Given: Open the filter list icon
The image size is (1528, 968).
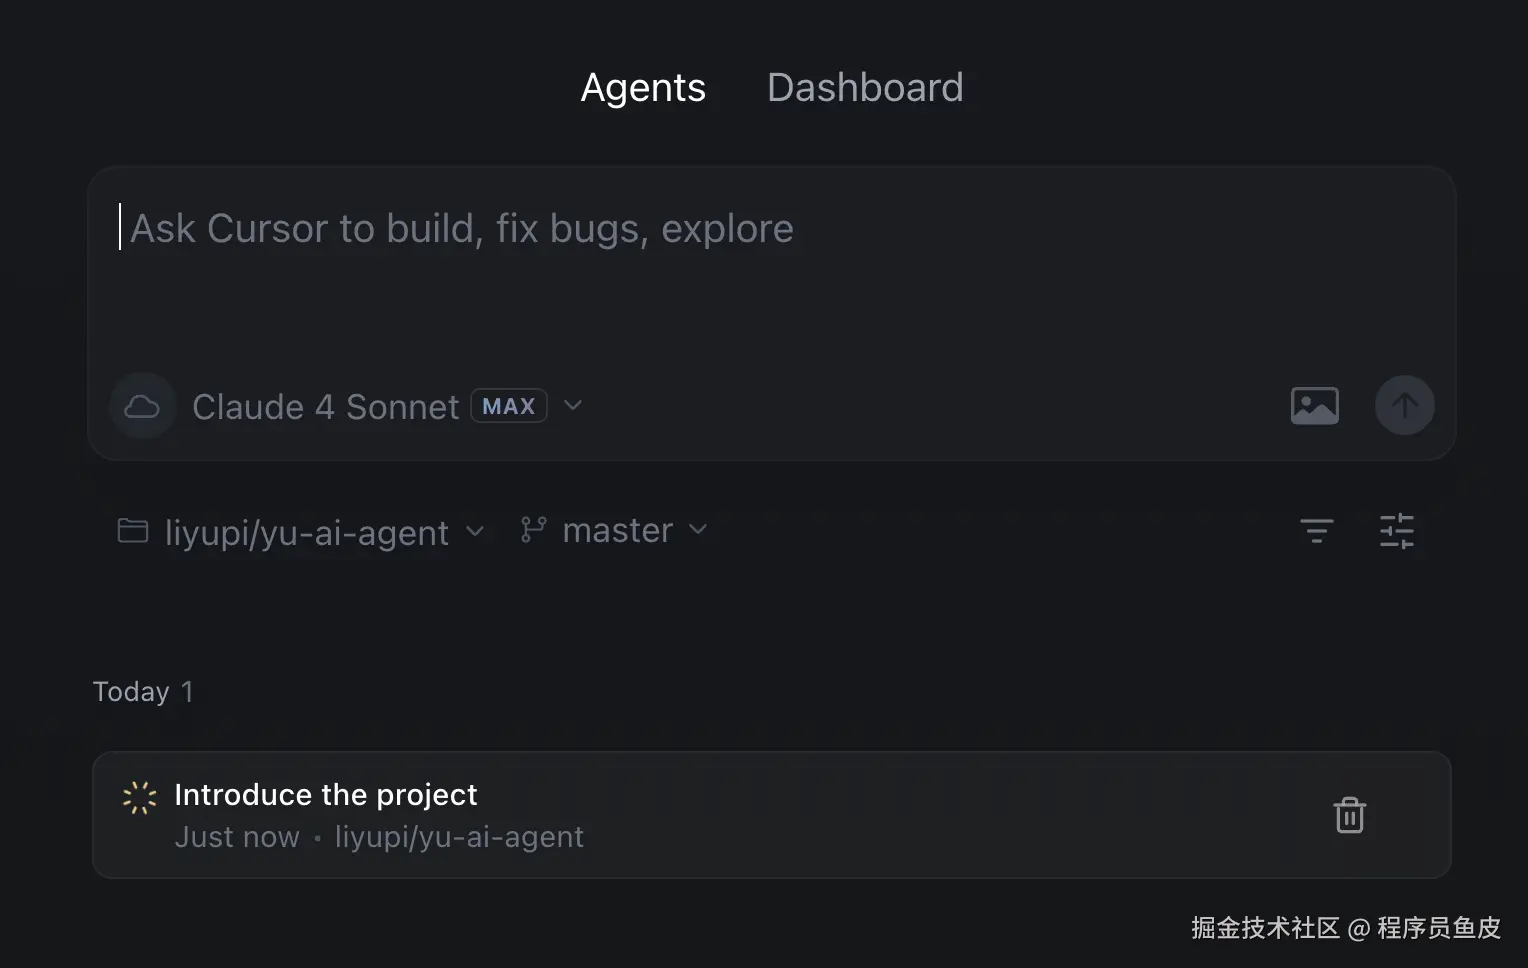Looking at the screenshot, I should (1316, 530).
